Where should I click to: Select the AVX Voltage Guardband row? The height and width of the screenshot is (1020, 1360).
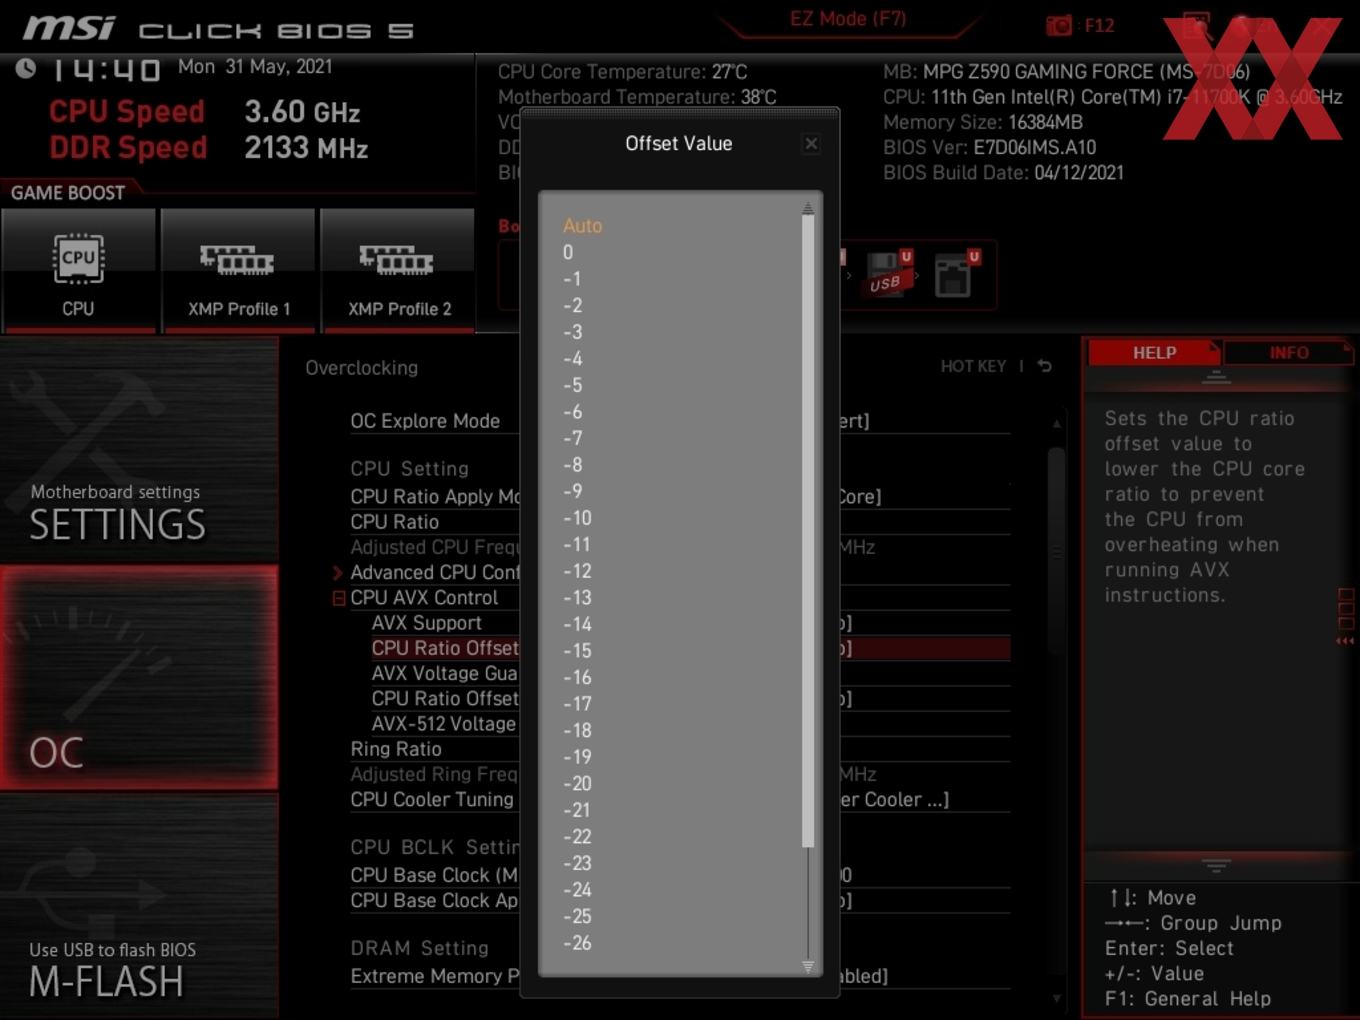[690, 674]
